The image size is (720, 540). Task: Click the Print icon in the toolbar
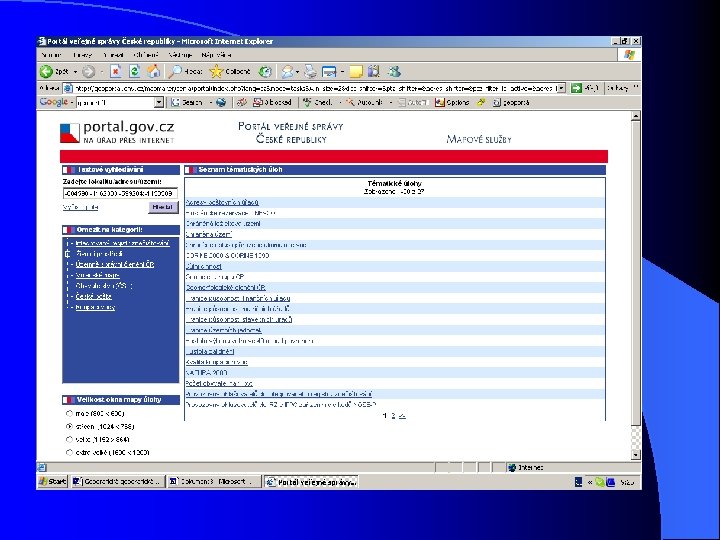311,72
